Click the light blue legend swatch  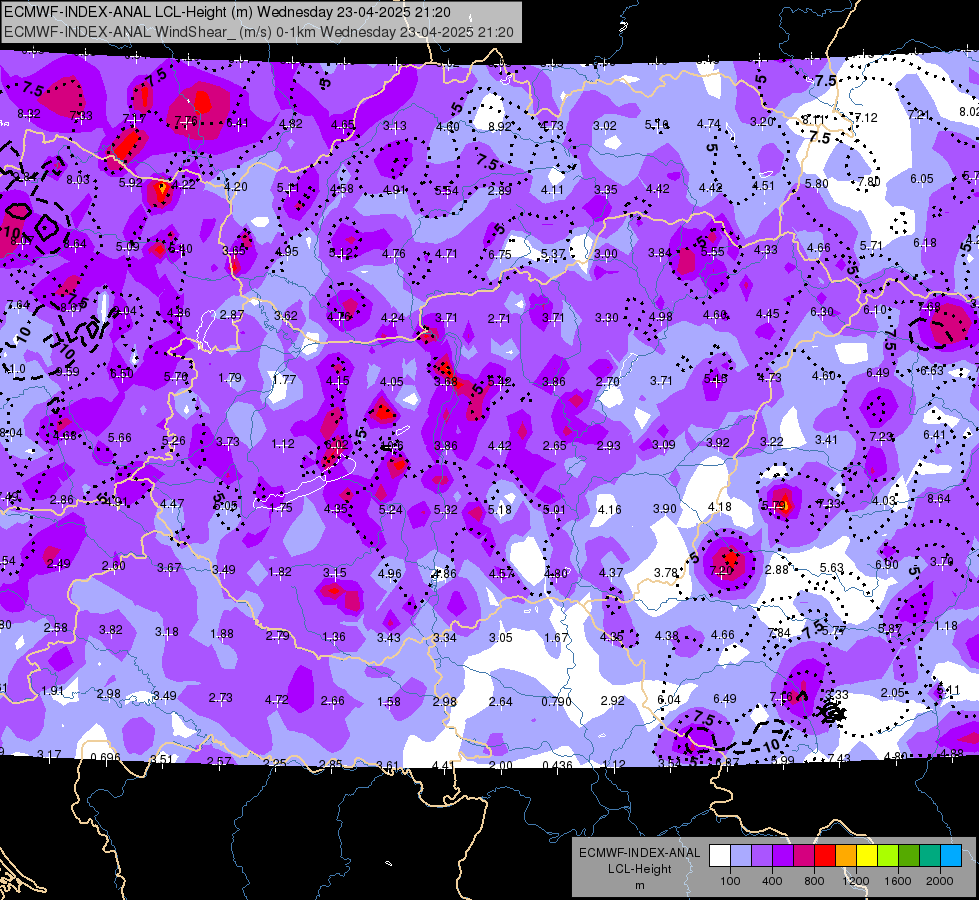[x=951, y=856]
